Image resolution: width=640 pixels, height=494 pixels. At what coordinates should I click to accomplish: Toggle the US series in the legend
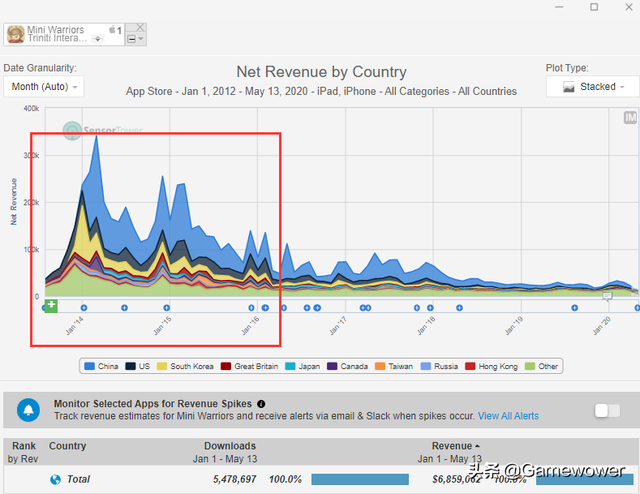[x=138, y=366]
